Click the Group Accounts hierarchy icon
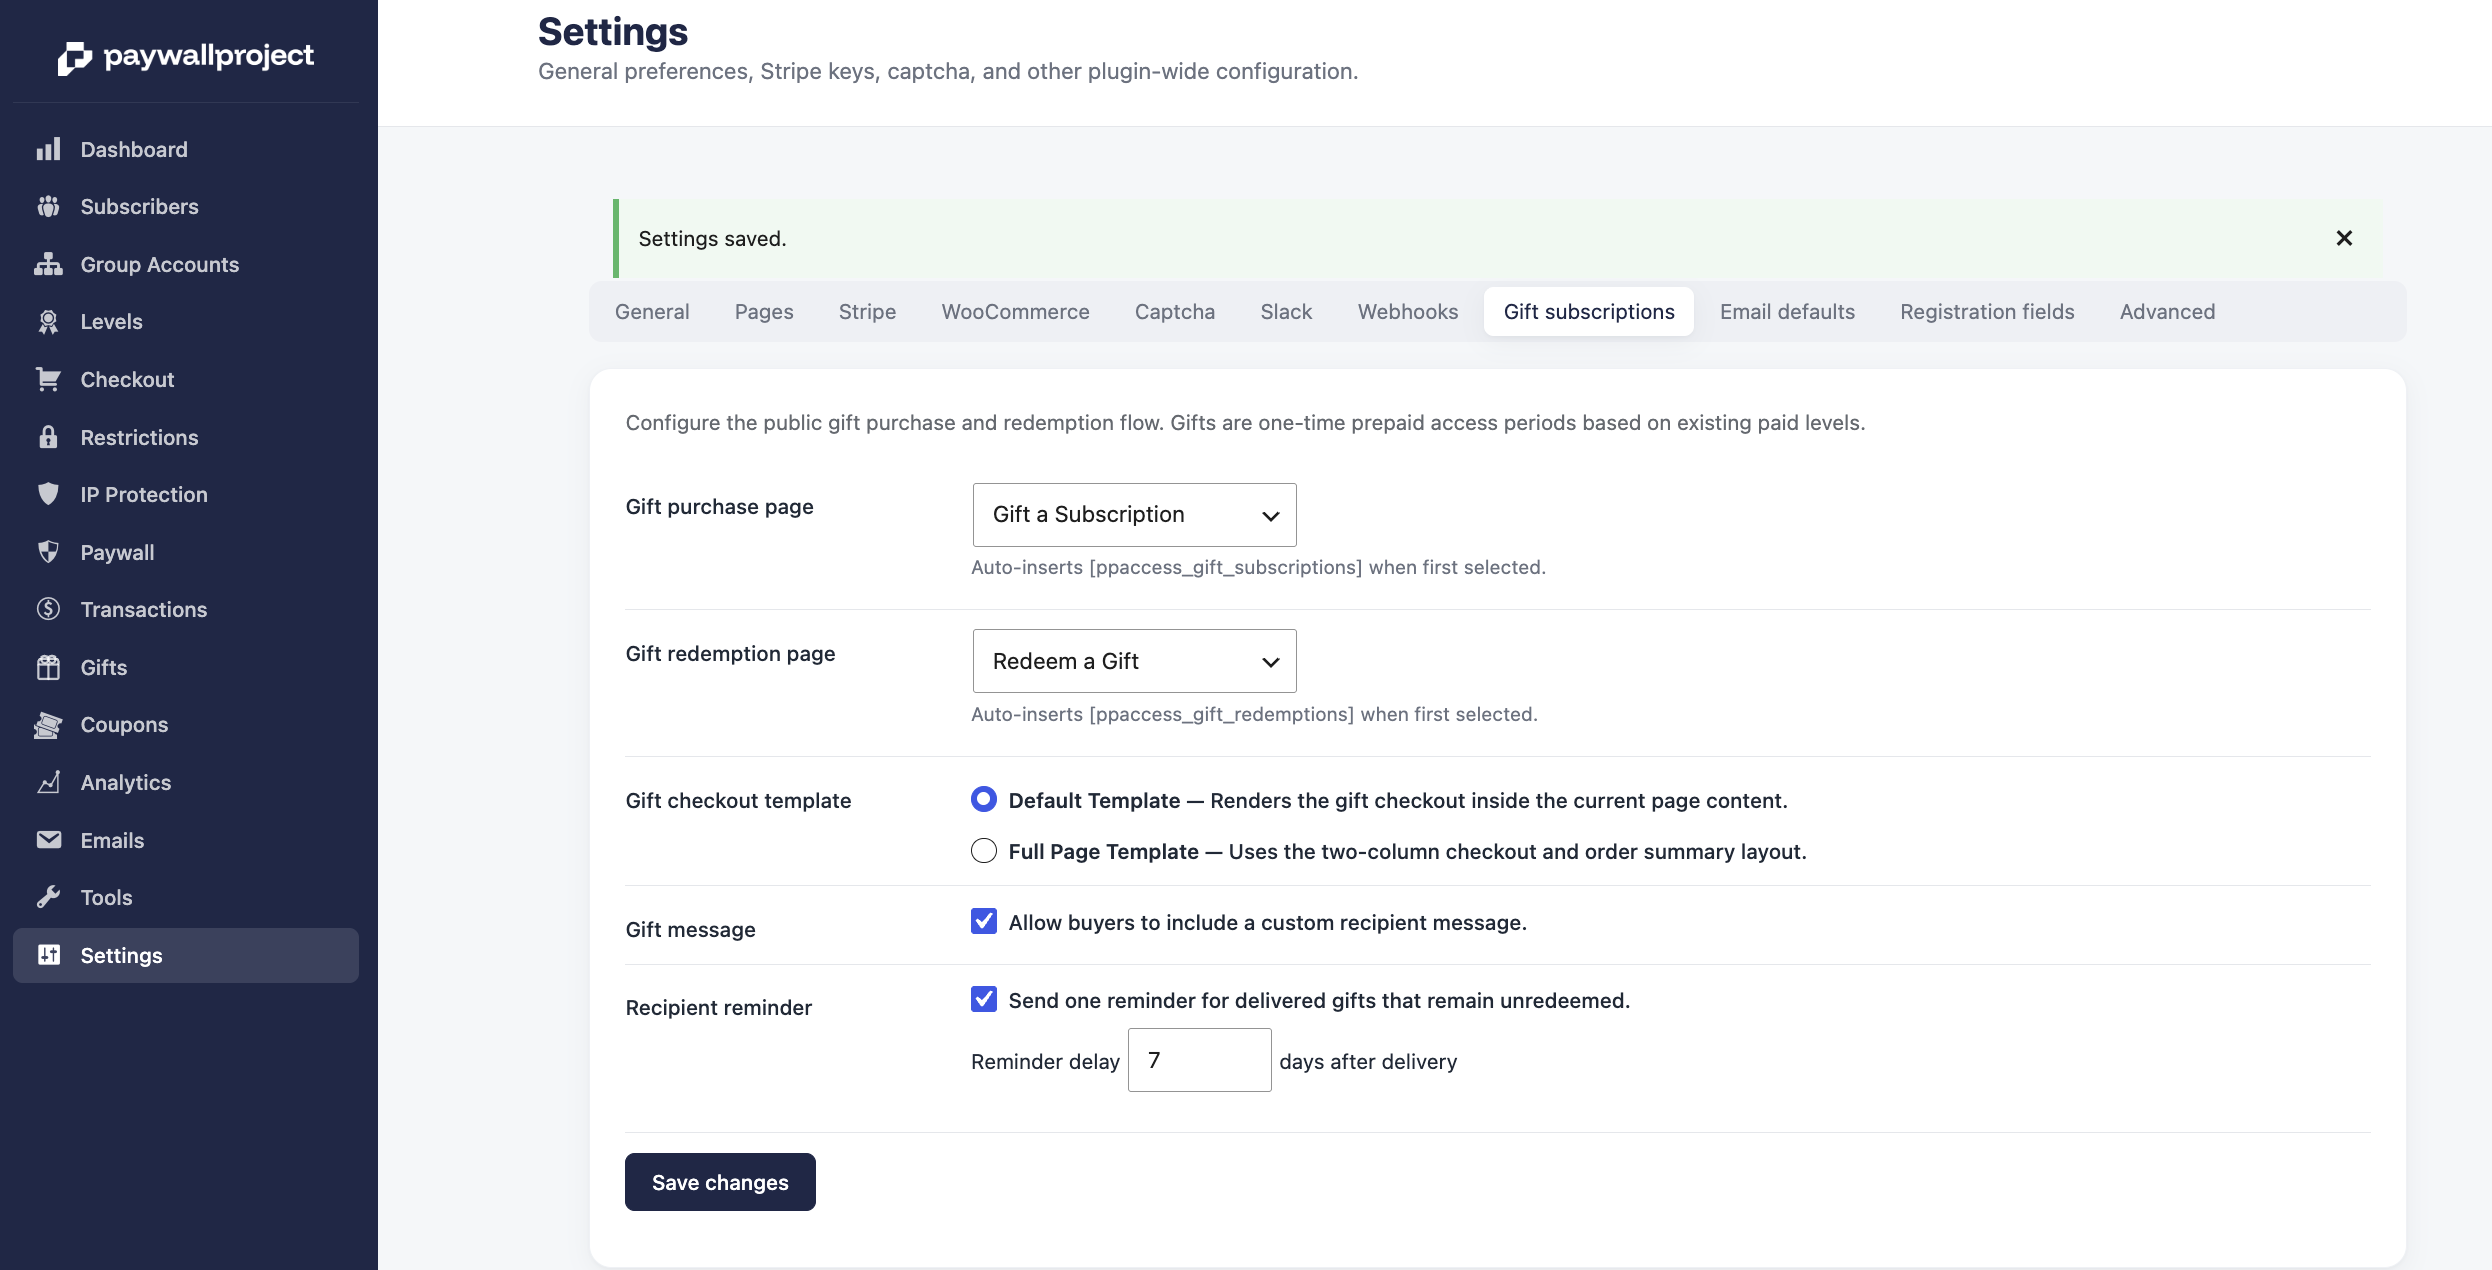This screenshot has width=2492, height=1270. [48, 264]
